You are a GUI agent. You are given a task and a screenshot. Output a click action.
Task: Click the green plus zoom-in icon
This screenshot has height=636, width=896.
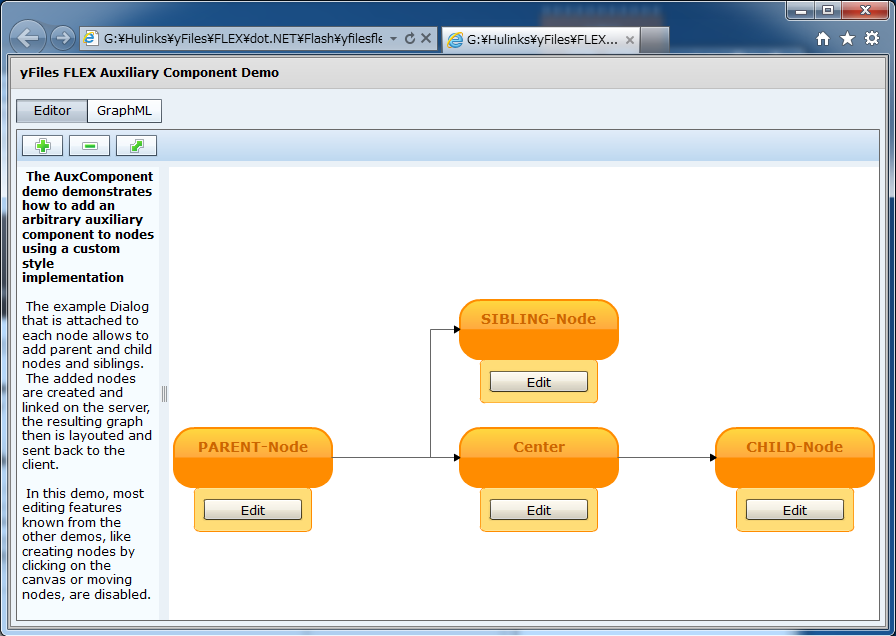42,146
